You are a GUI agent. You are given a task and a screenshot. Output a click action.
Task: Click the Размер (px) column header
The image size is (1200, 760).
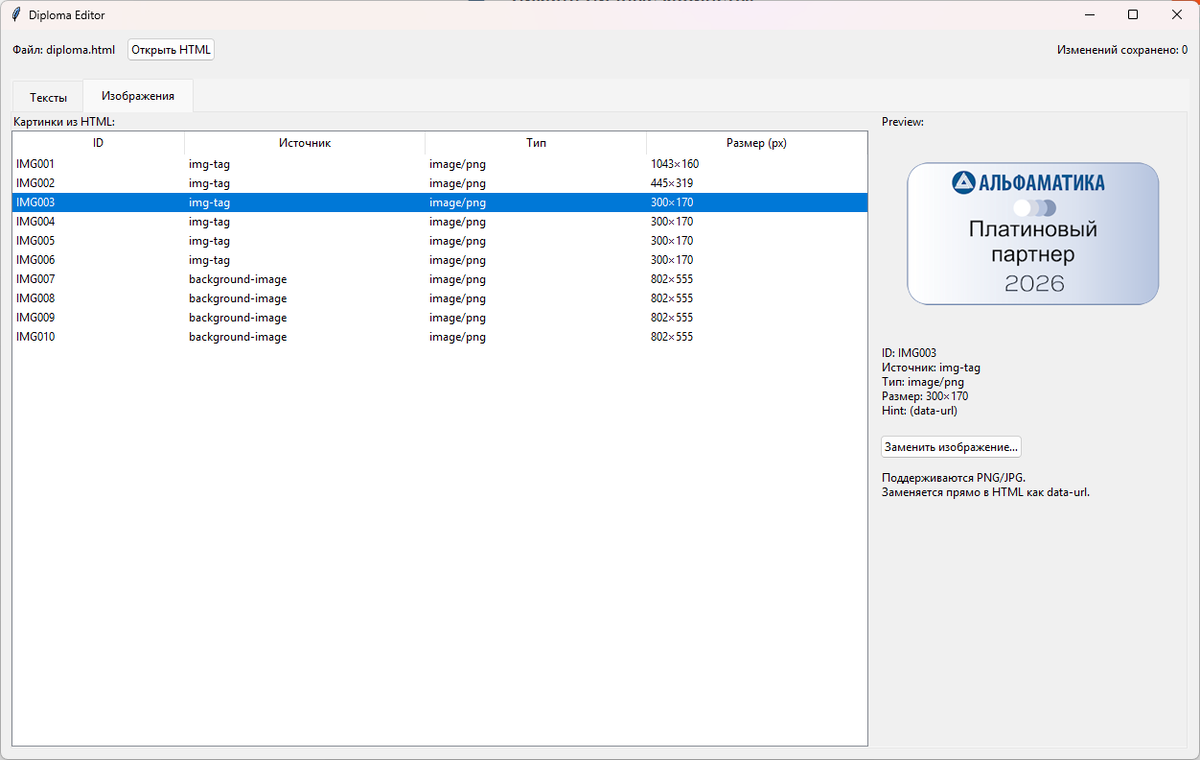756,143
